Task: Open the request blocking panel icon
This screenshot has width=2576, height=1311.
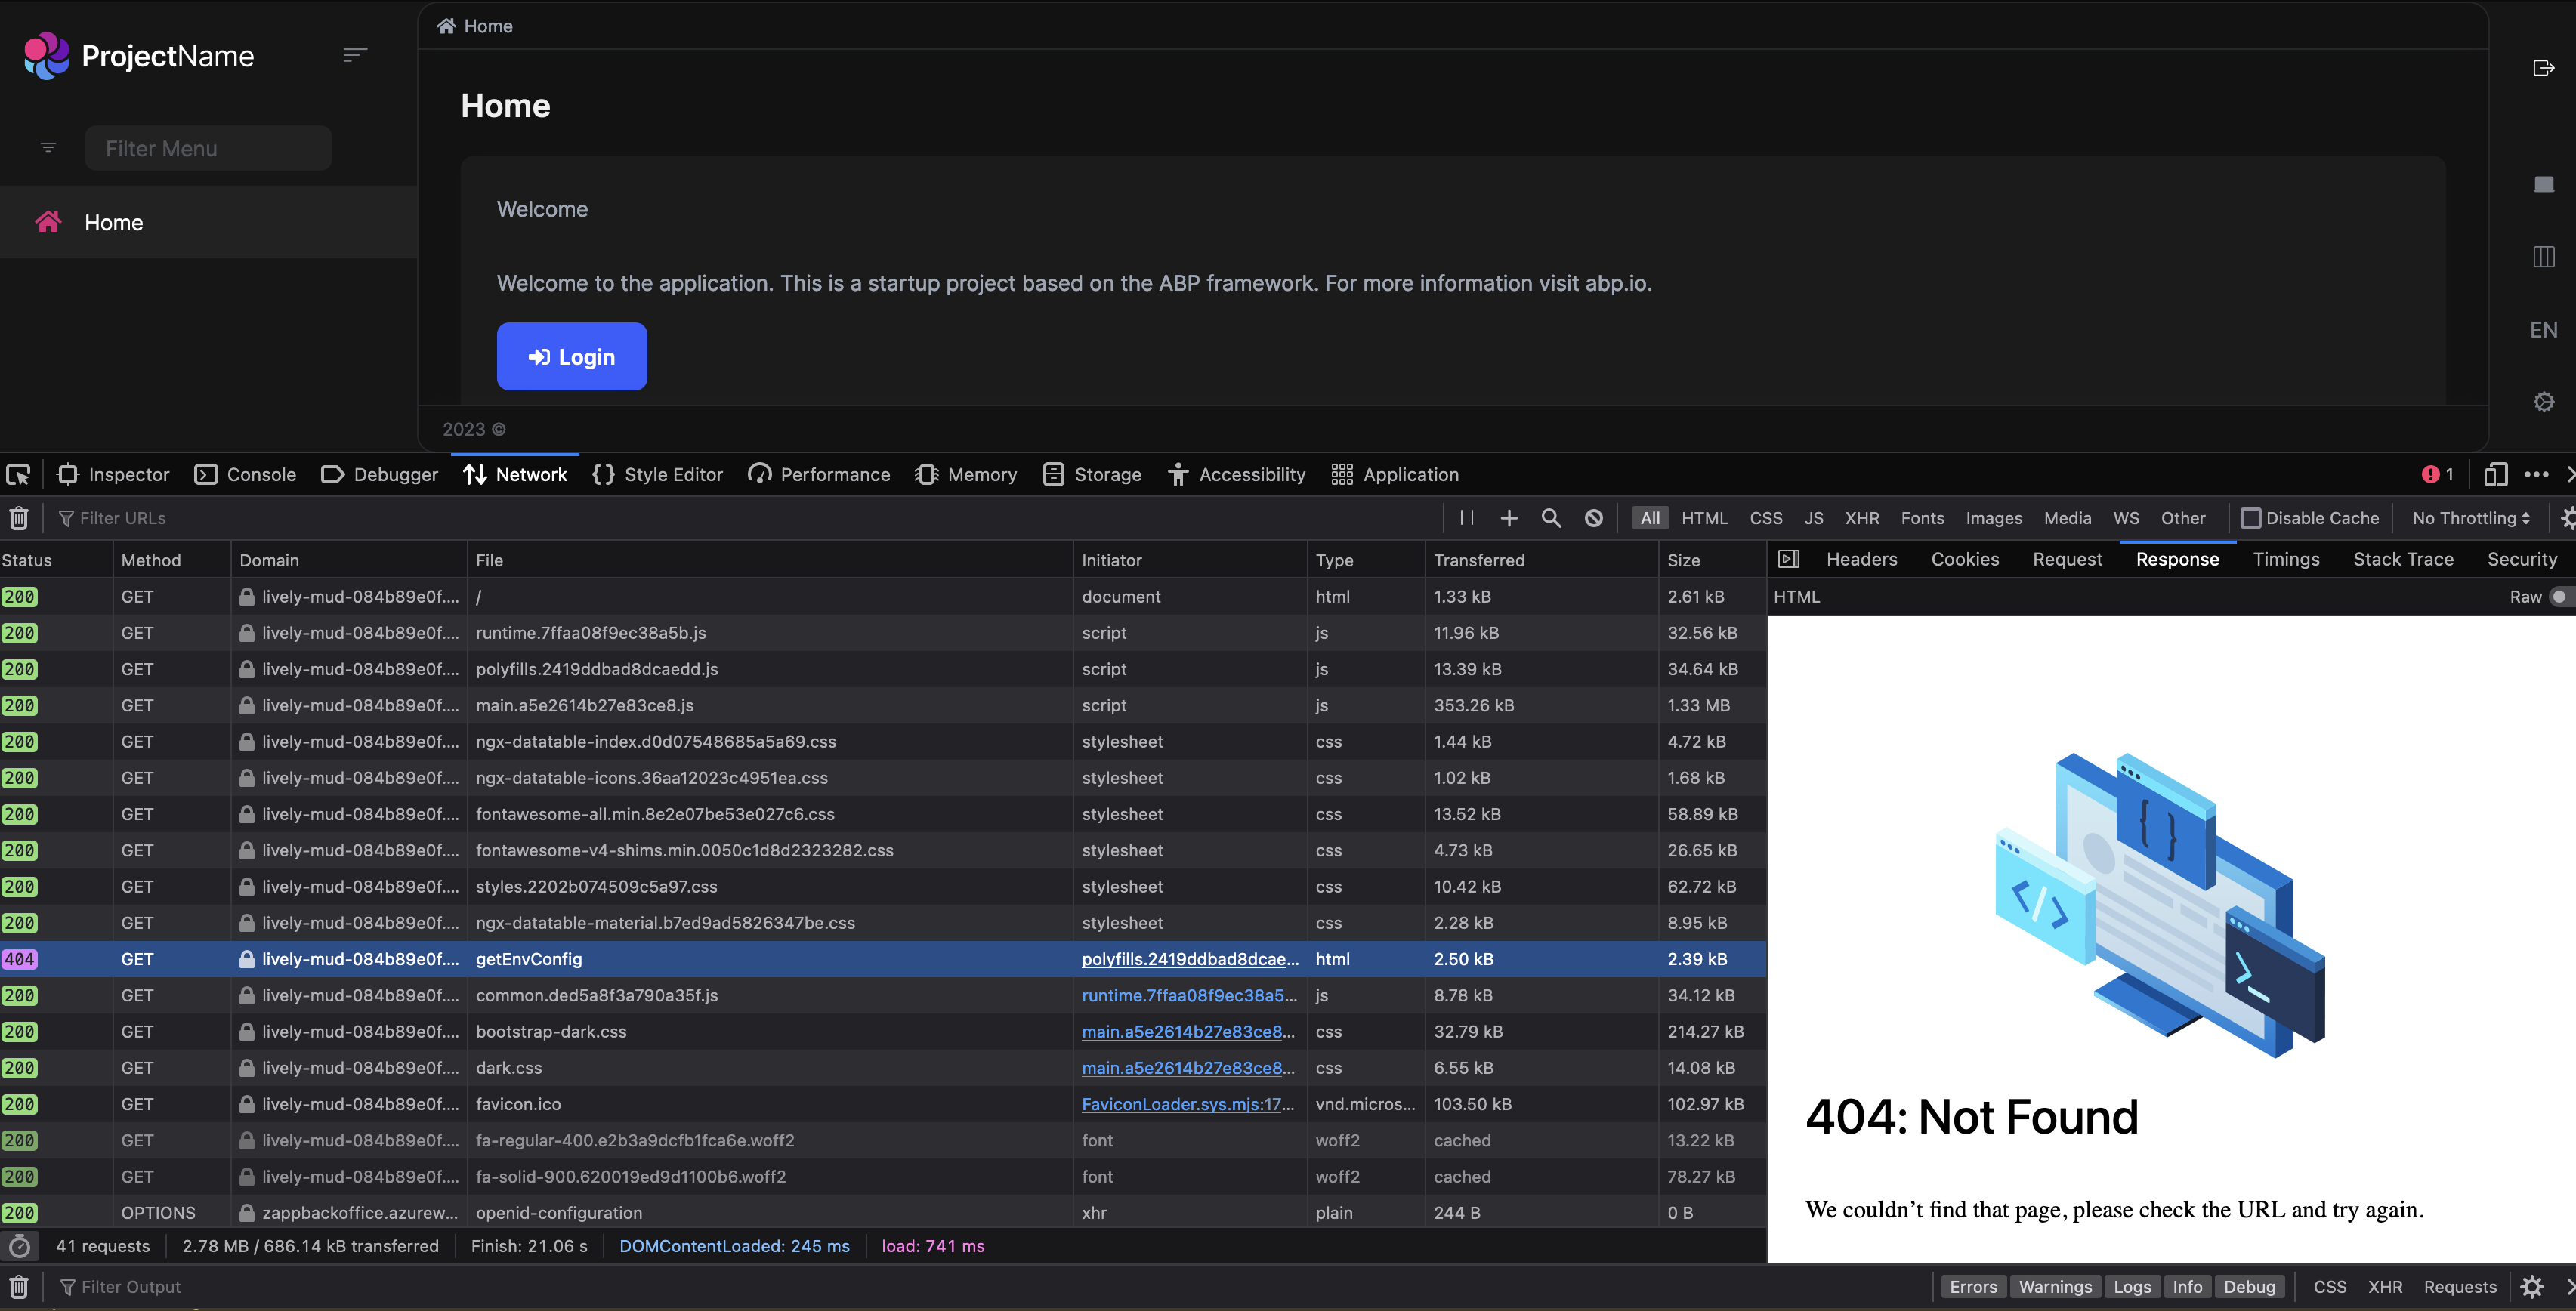Action: [1593, 518]
